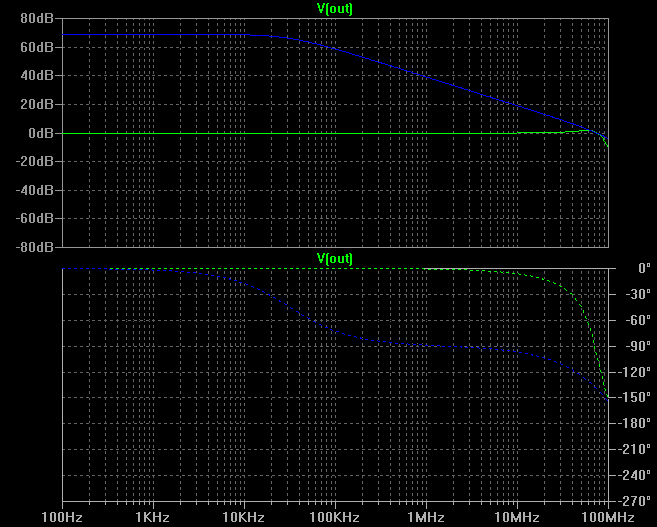Click the -80dB label at the axis bottom

(35, 247)
